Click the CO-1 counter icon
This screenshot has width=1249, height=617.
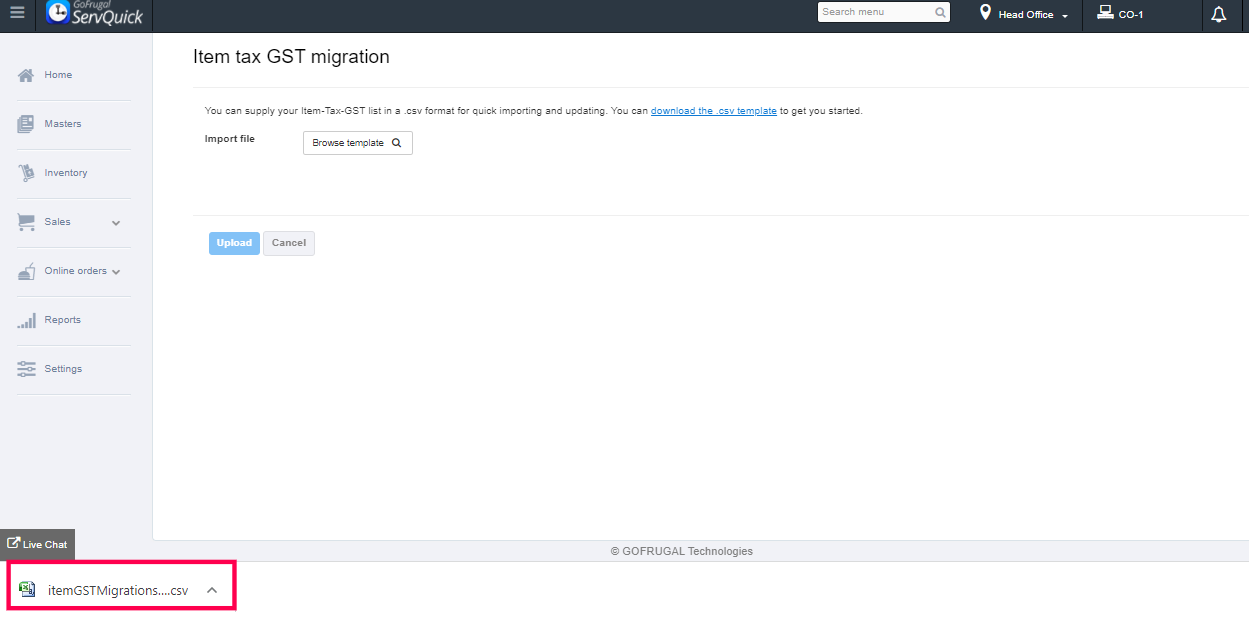[1105, 13]
